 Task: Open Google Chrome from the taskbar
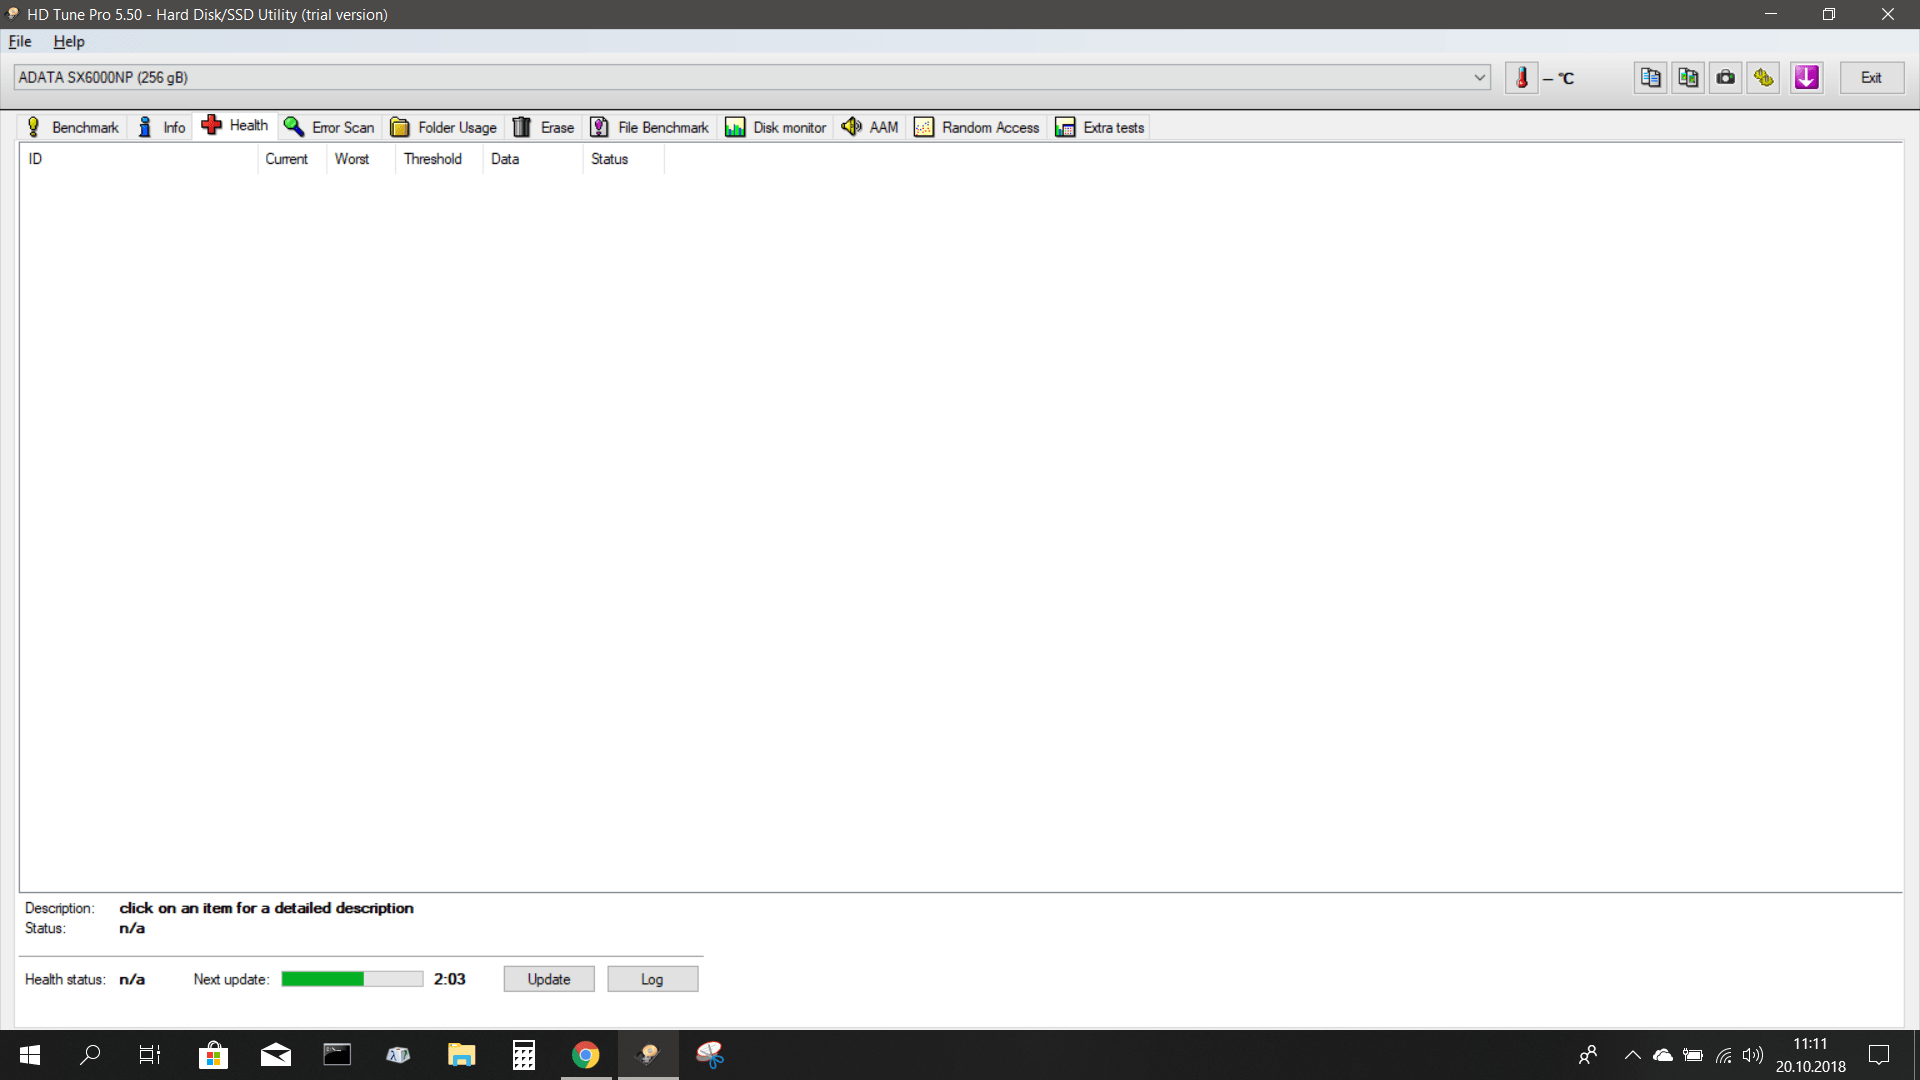[586, 1055]
